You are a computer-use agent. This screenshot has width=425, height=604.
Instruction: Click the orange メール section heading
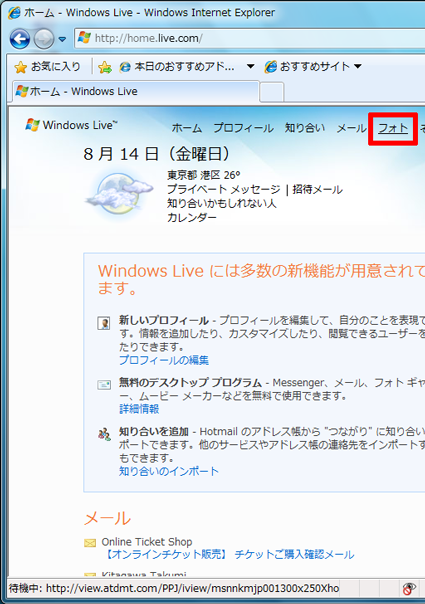pyautogui.click(x=108, y=518)
